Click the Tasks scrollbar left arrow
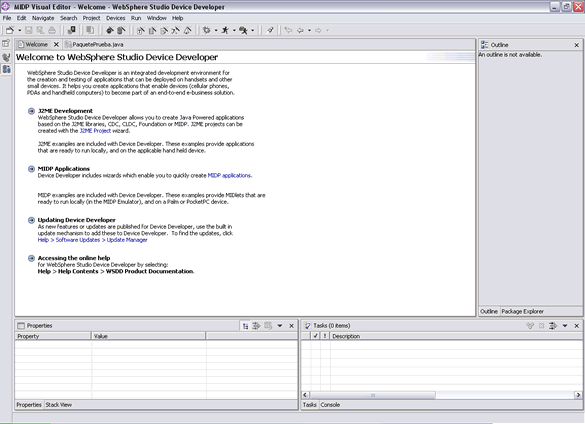 tap(305, 395)
